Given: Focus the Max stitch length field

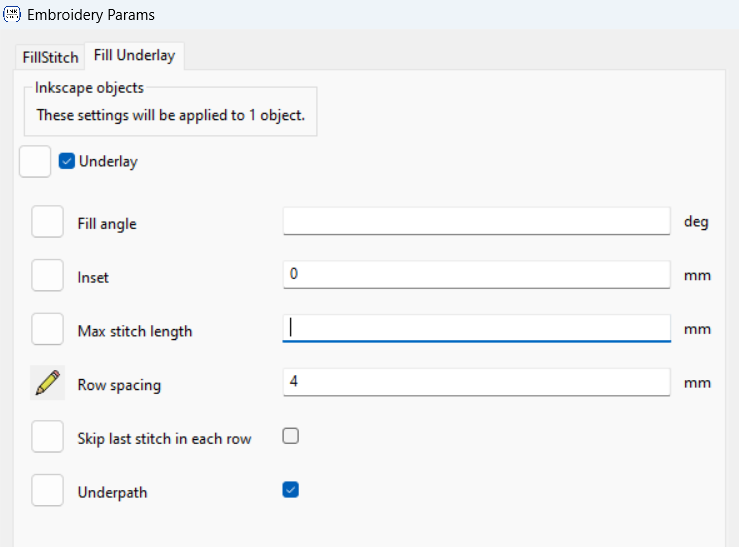Looking at the screenshot, I should pyautogui.click(x=476, y=328).
